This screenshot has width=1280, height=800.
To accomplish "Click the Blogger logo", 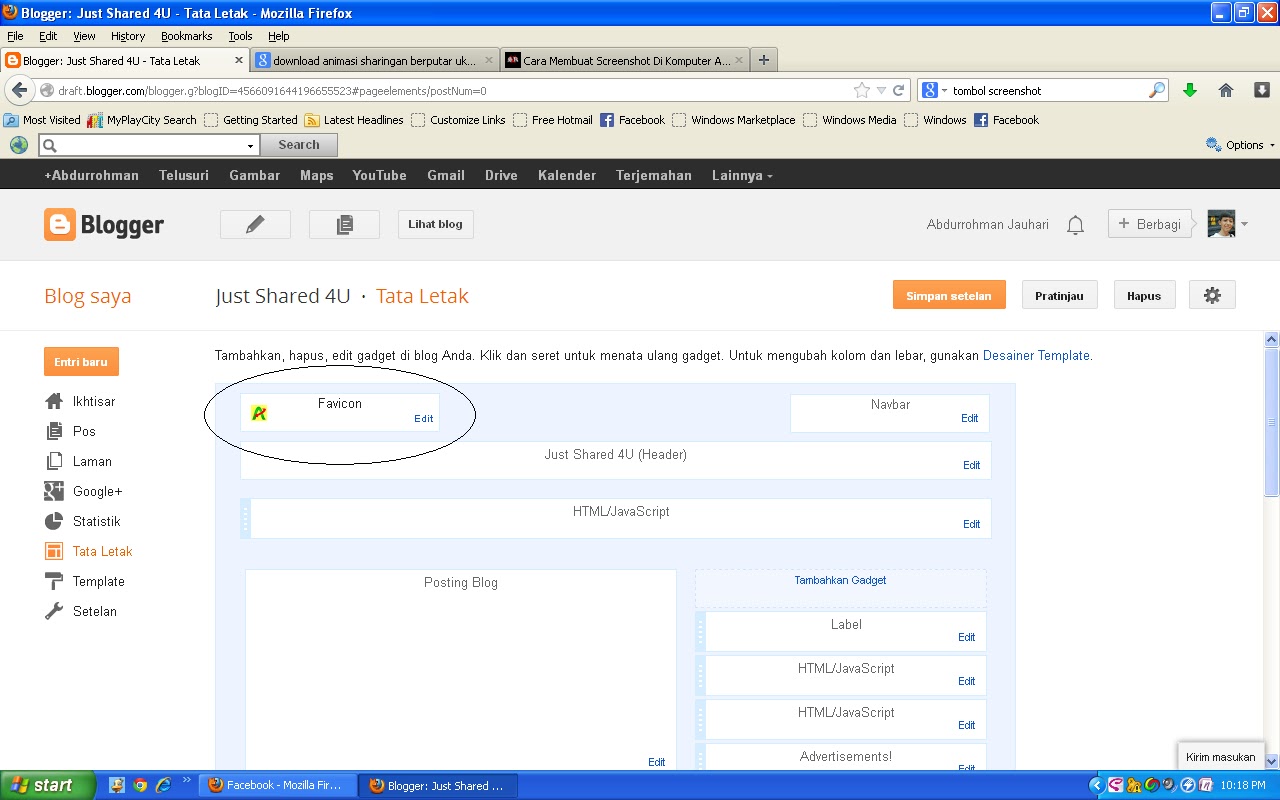I will click(104, 225).
